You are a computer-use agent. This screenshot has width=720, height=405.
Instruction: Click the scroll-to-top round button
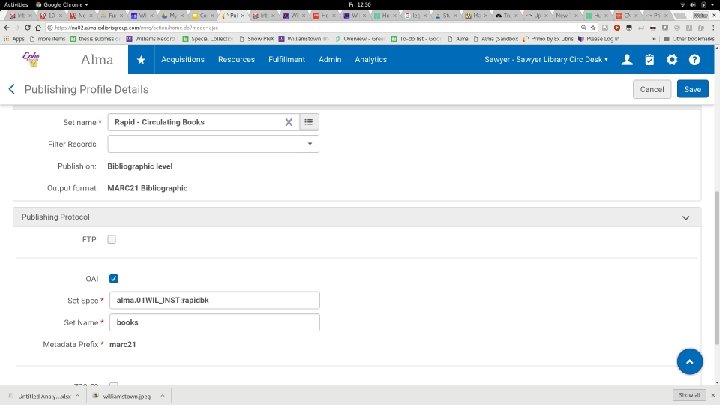tap(689, 362)
